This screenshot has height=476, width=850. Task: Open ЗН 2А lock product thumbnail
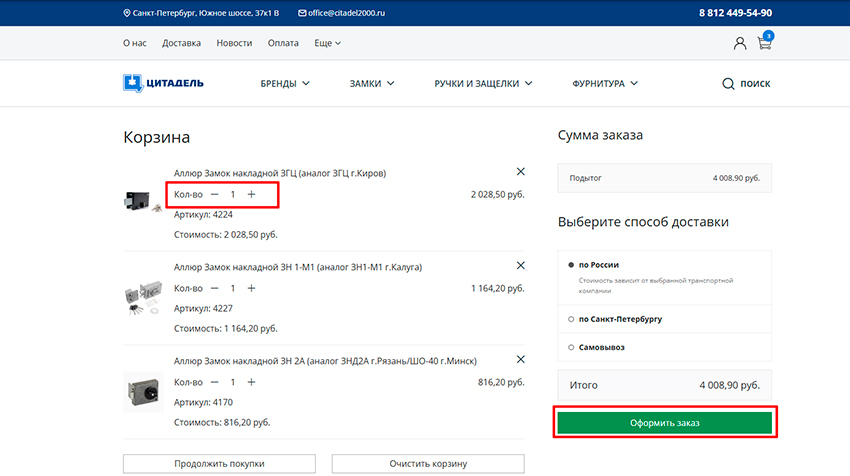(143, 391)
